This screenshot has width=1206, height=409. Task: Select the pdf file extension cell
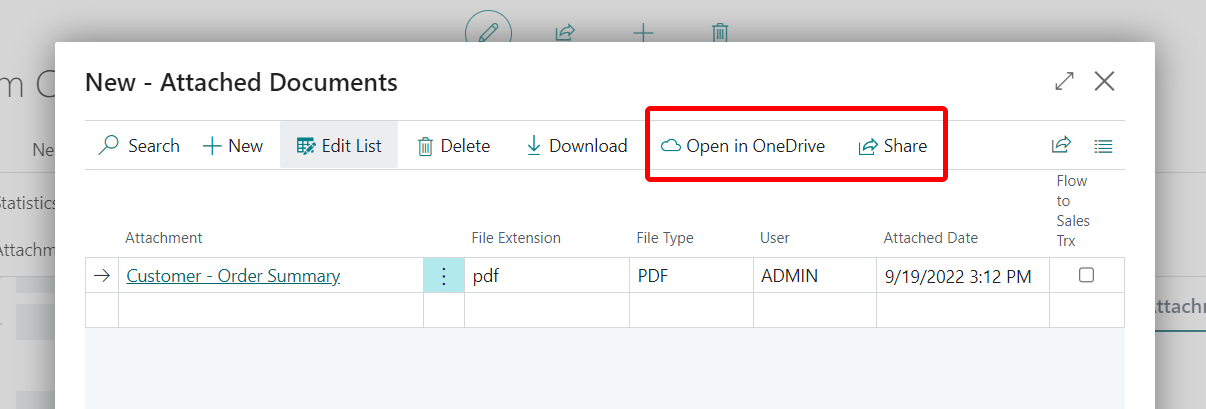pyautogui.click(x=546, y=276)
